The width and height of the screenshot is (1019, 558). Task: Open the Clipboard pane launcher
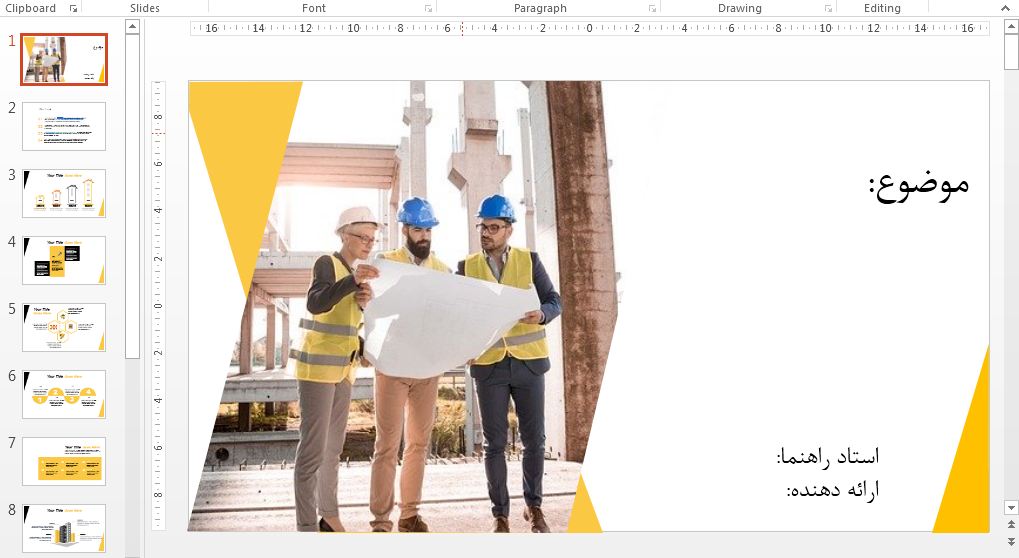pos(74,9)
